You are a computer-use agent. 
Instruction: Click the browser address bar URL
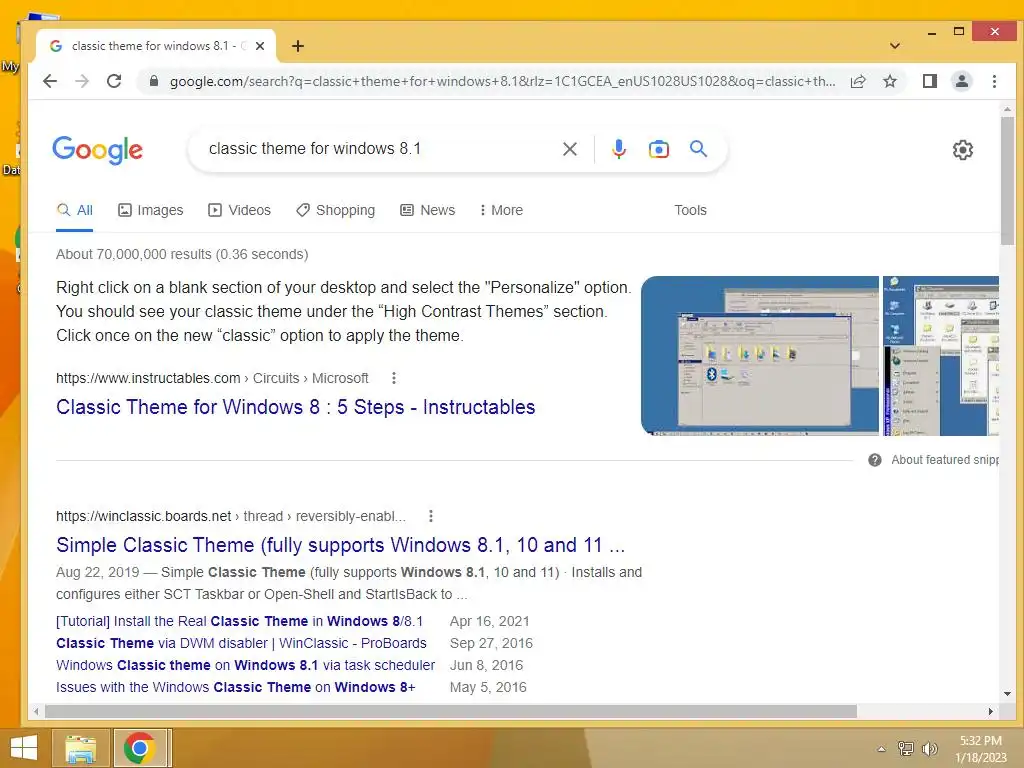502,81
